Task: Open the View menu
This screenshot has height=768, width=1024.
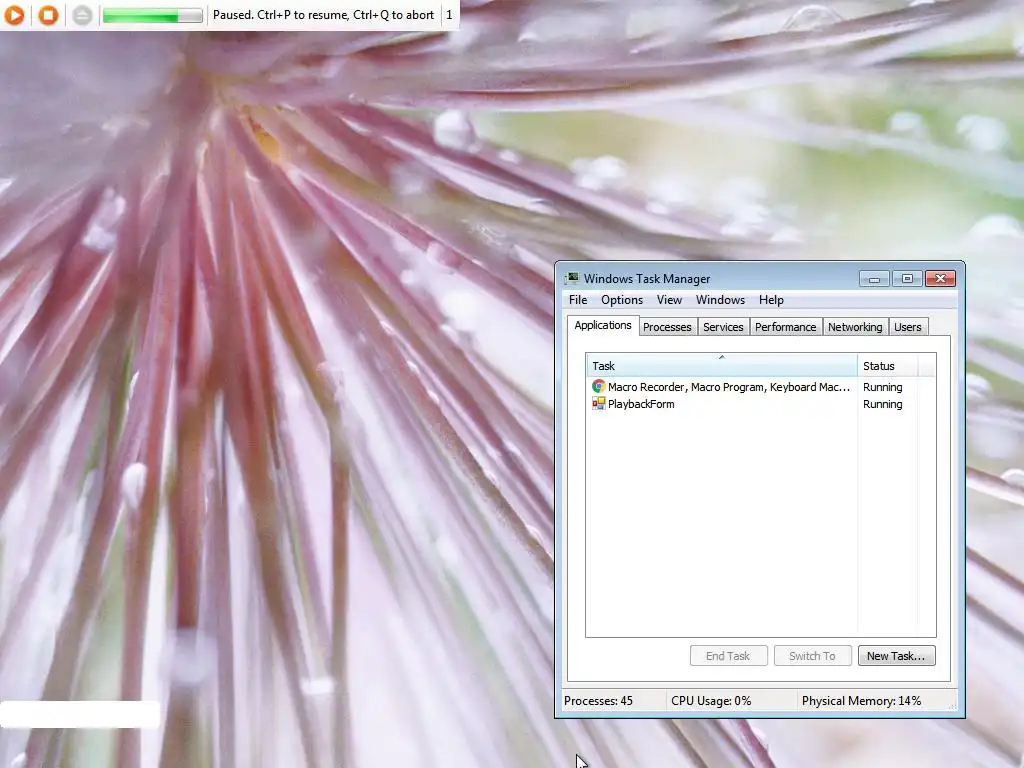Action: [669, 300]
